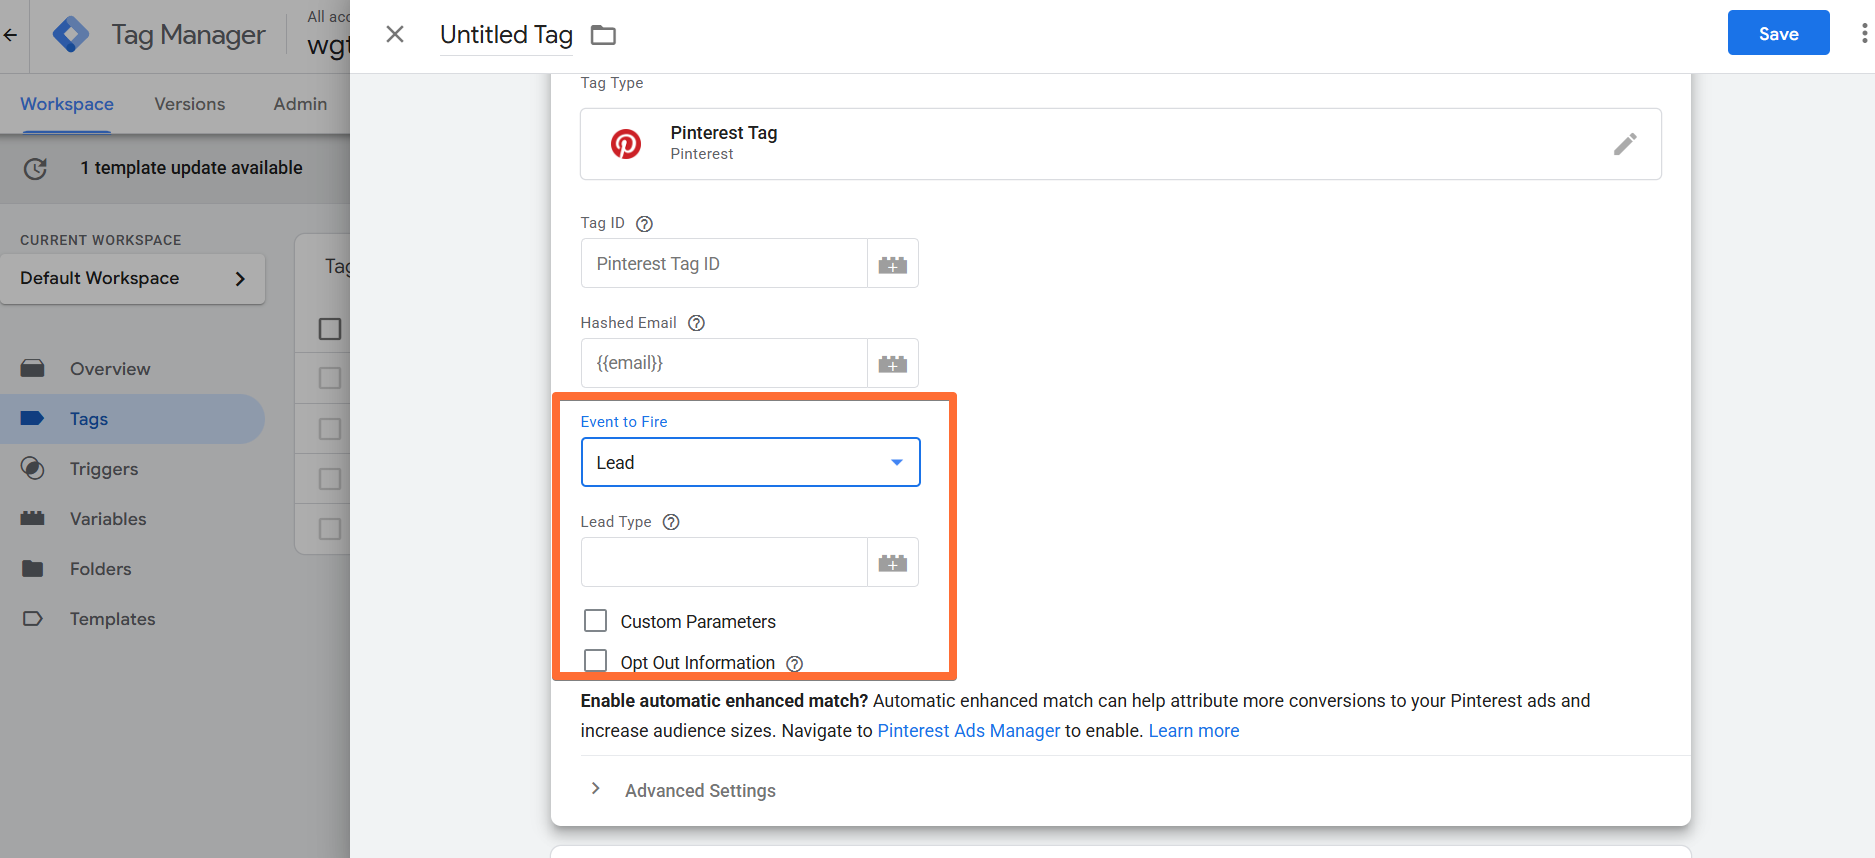
Task: Go back using the left arrow icon
Action: (x=11, y=35)
